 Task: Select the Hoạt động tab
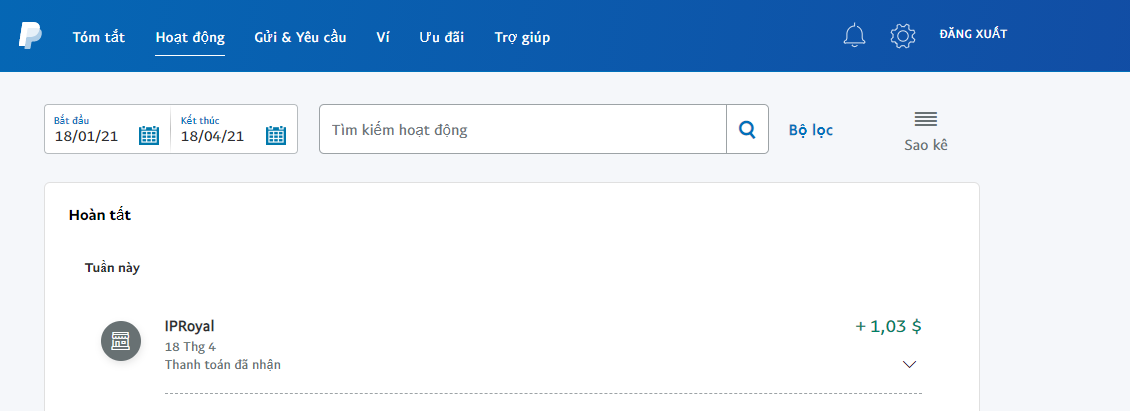coord(190,38)
